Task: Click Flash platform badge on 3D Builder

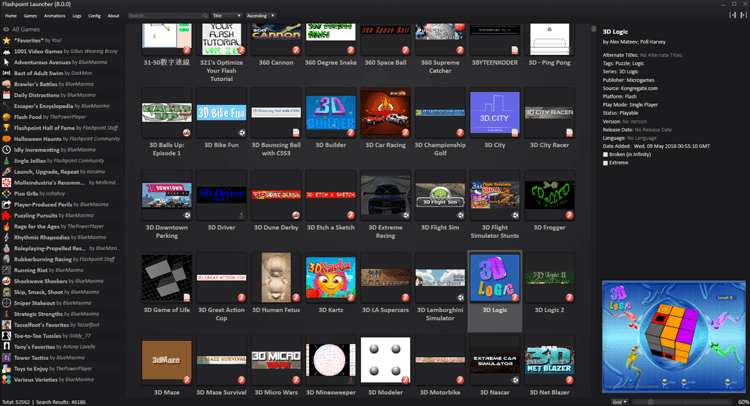Action: click(x=351, y=133)
